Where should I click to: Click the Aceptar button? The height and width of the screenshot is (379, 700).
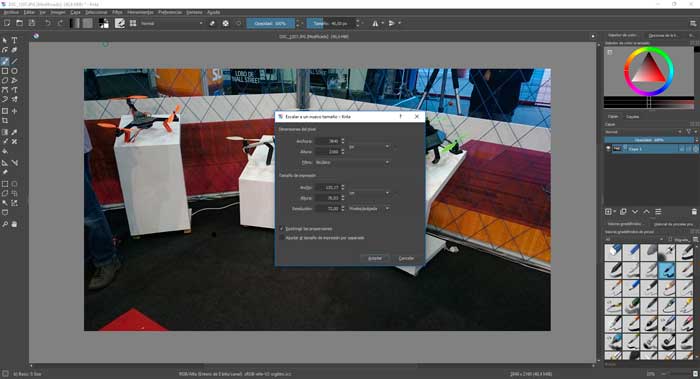pyautogui.click(x=375, y=258)
